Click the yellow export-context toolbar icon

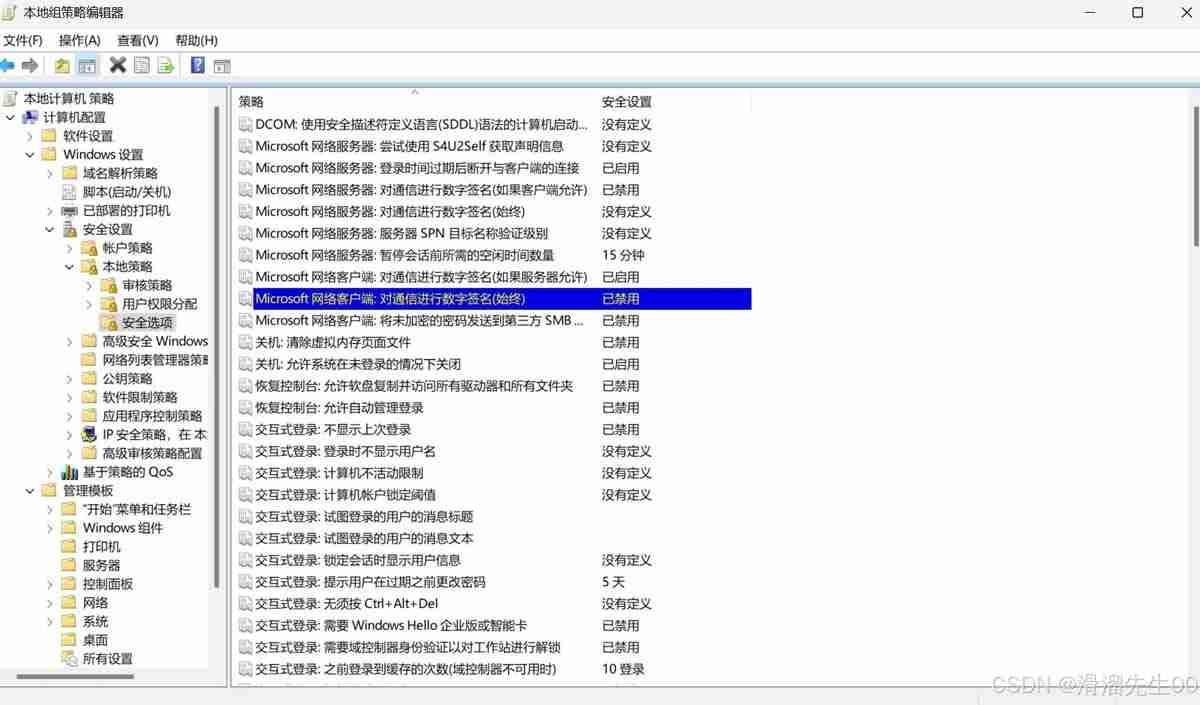(x=61, y=64)
